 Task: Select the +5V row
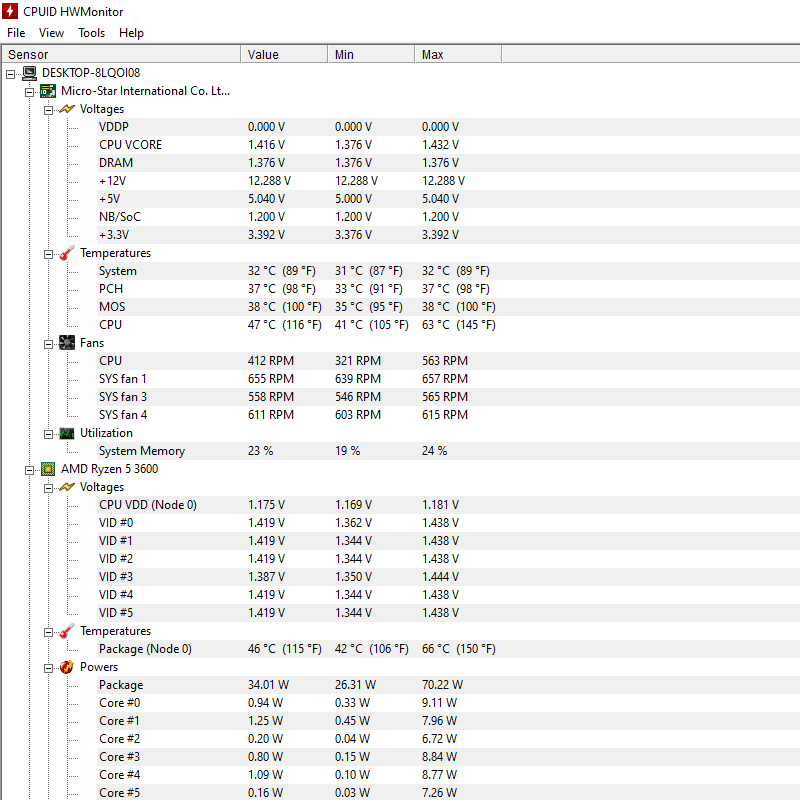(x=448, y=199)
